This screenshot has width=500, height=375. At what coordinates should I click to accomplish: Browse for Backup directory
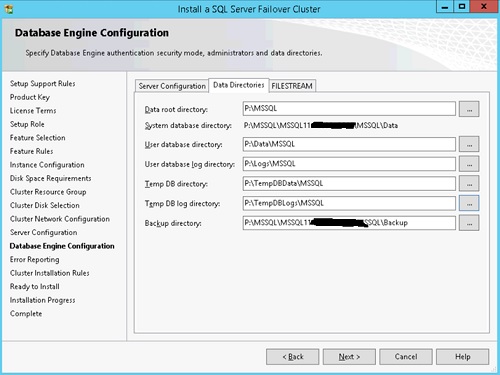(x=469, y=223)
